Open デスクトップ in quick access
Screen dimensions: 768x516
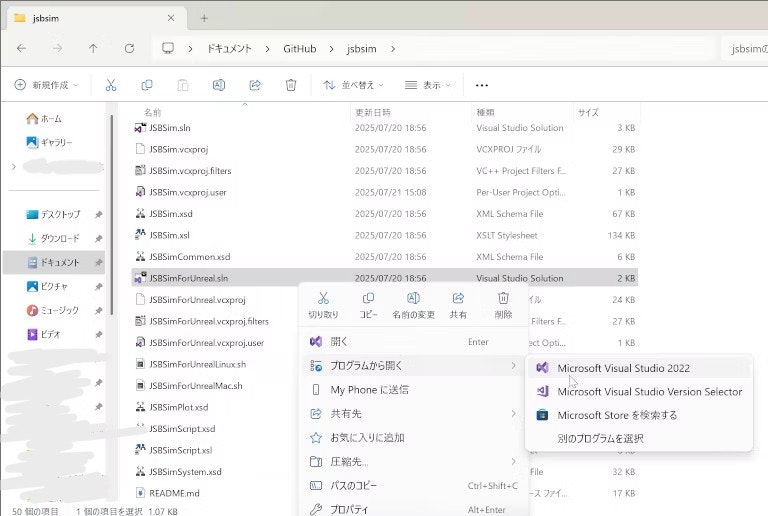(53, 214)
